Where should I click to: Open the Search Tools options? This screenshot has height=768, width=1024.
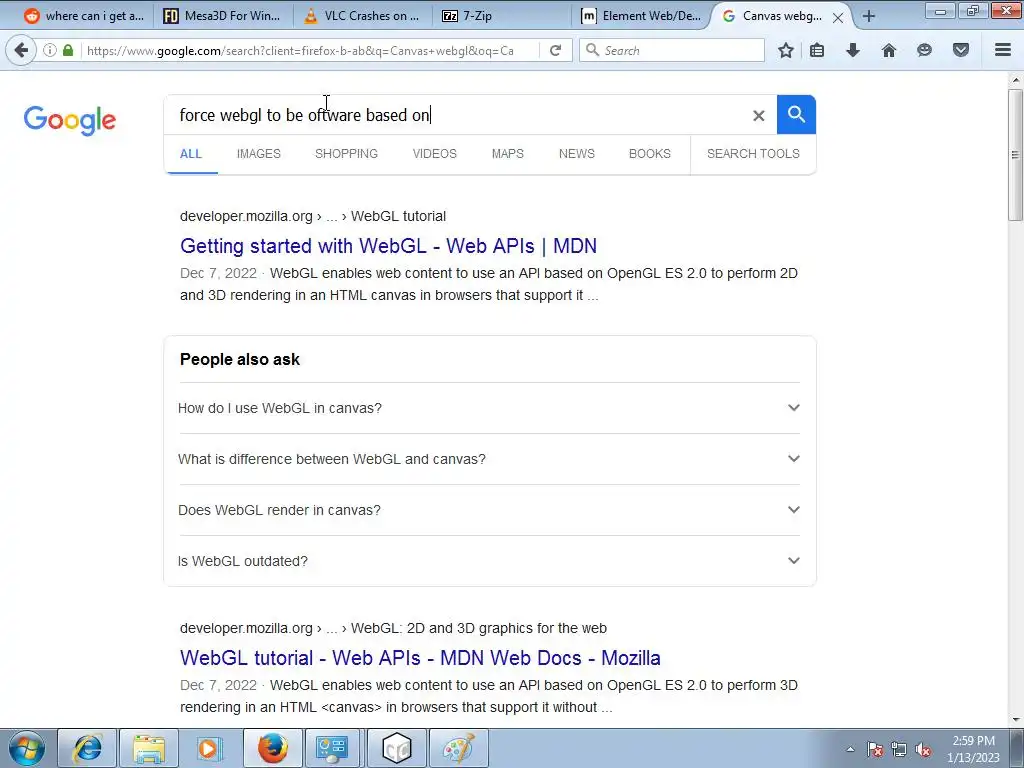pos(753,153)
